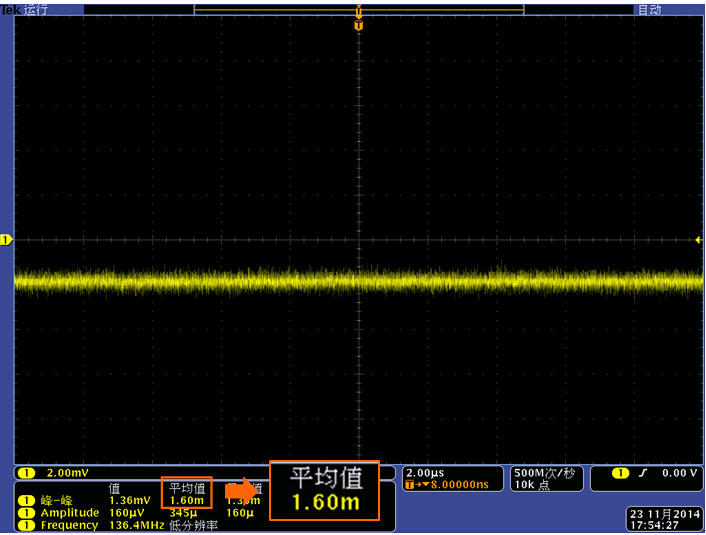Image resolution: width=706 pixels, height=535 pixels.
Task: Click the channel badge of the 峰-峰 measurement
Action: pos(27,500)
